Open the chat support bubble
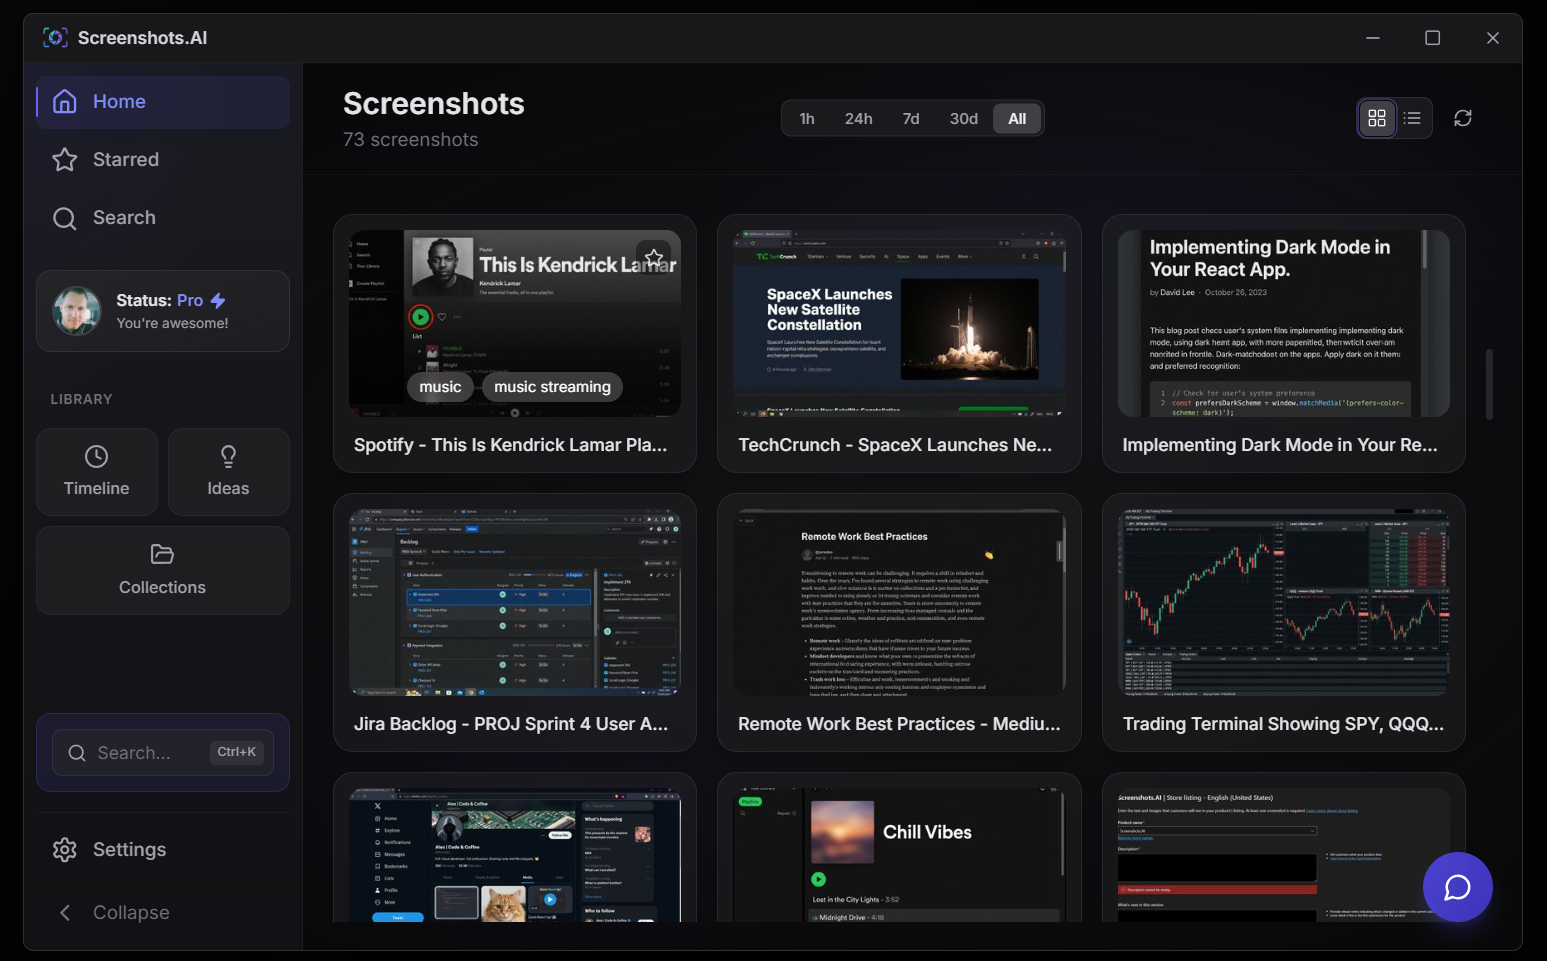 (1457, 887)
